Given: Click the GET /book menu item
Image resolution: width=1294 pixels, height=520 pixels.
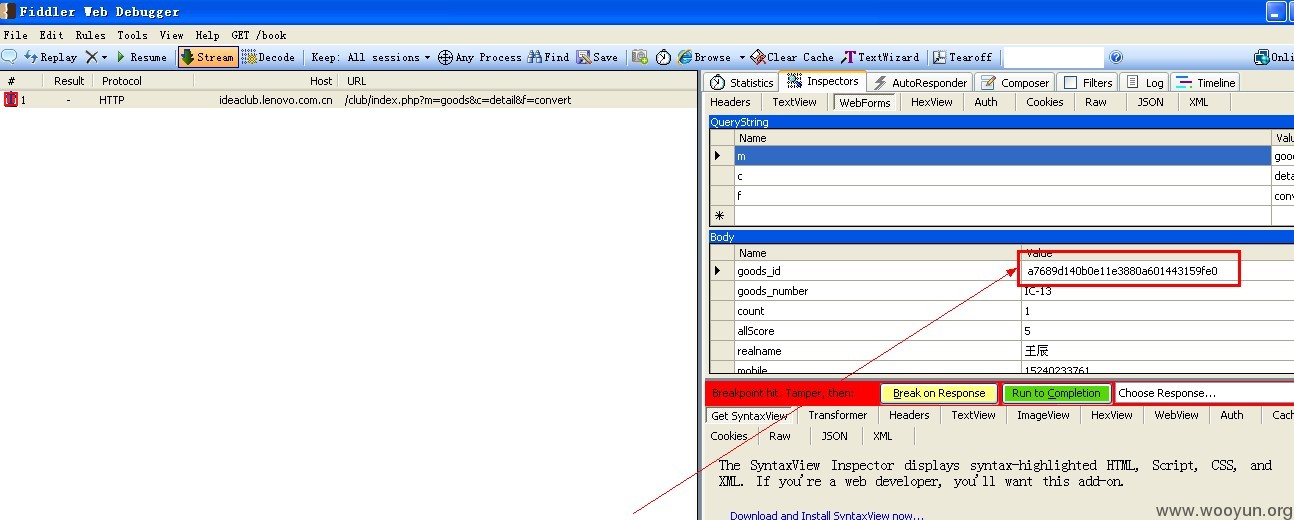Looking at the screenshot, I should tap(258, 35).
